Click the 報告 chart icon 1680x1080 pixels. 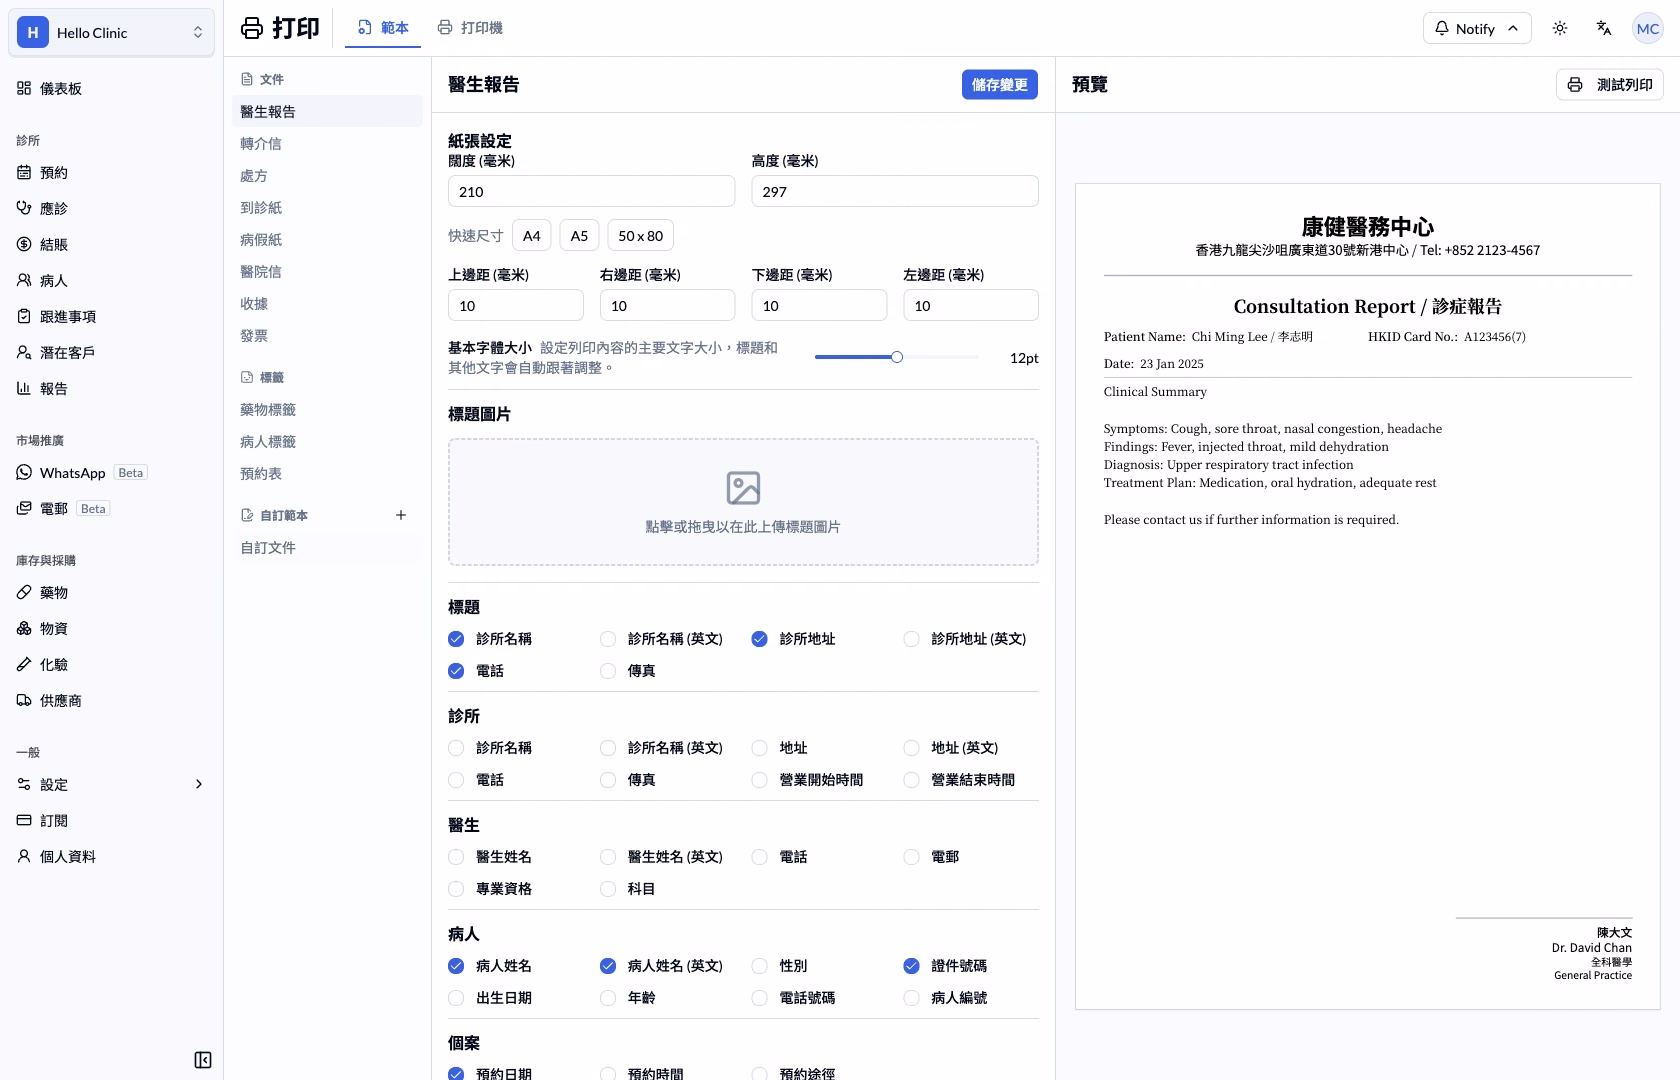point(24,388)
